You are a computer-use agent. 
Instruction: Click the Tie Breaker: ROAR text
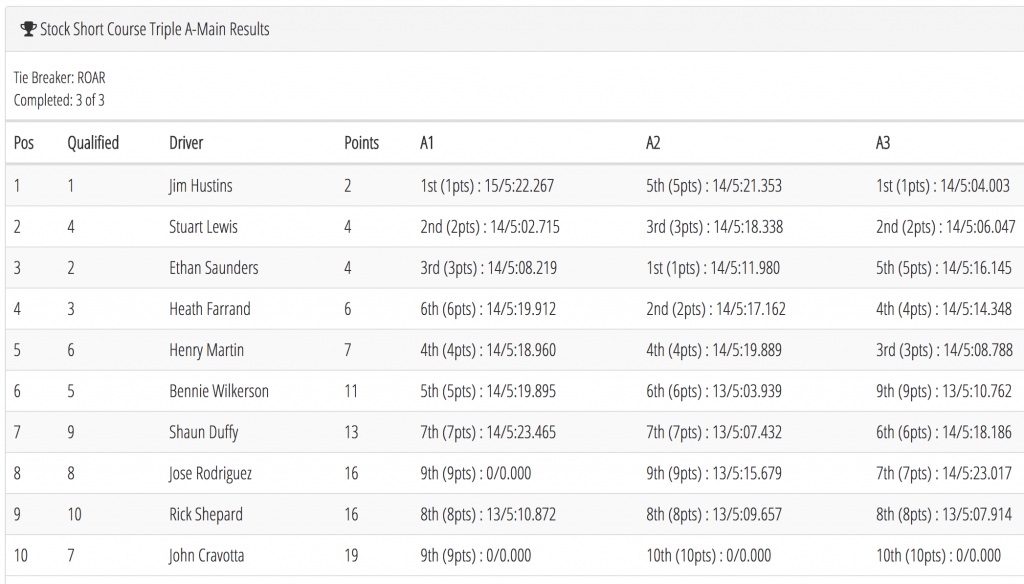coord(59,78)
